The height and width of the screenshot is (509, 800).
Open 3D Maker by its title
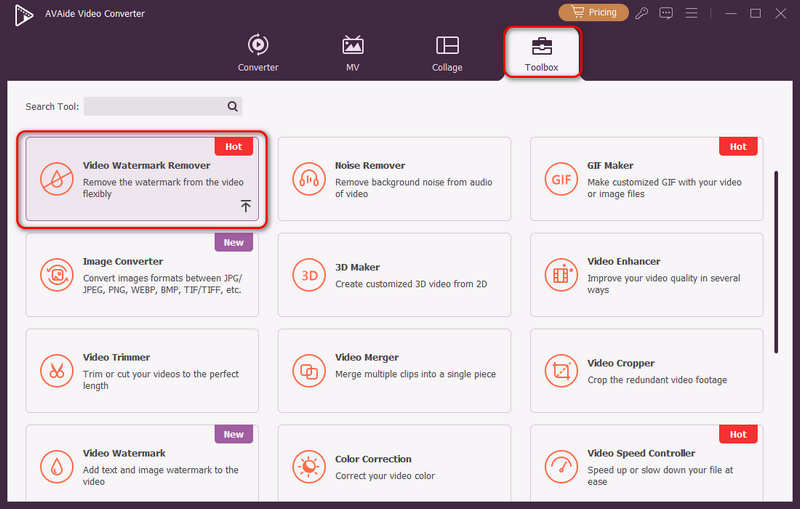(357, 267)
